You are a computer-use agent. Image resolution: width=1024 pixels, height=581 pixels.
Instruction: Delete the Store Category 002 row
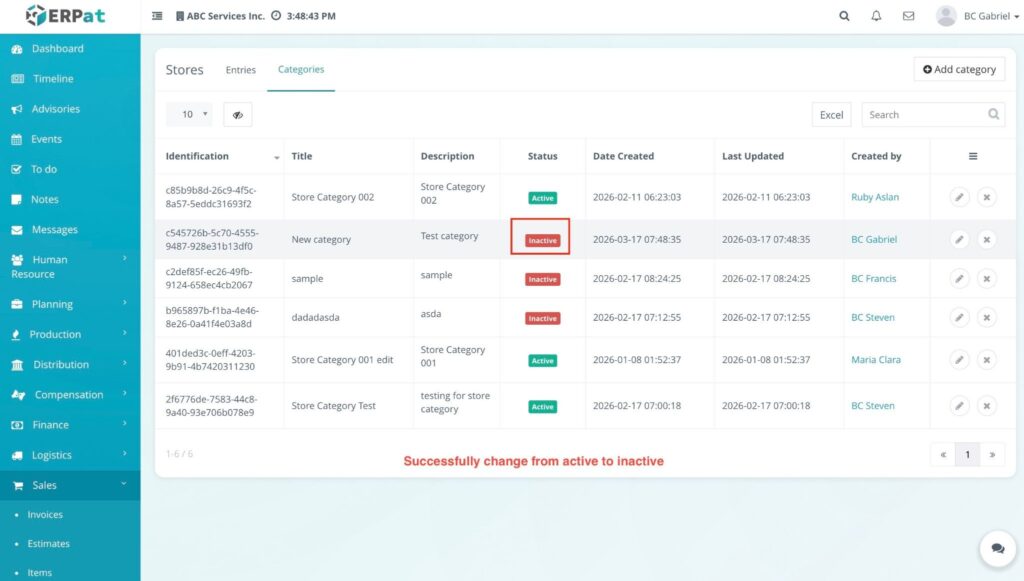click(986, 198)
